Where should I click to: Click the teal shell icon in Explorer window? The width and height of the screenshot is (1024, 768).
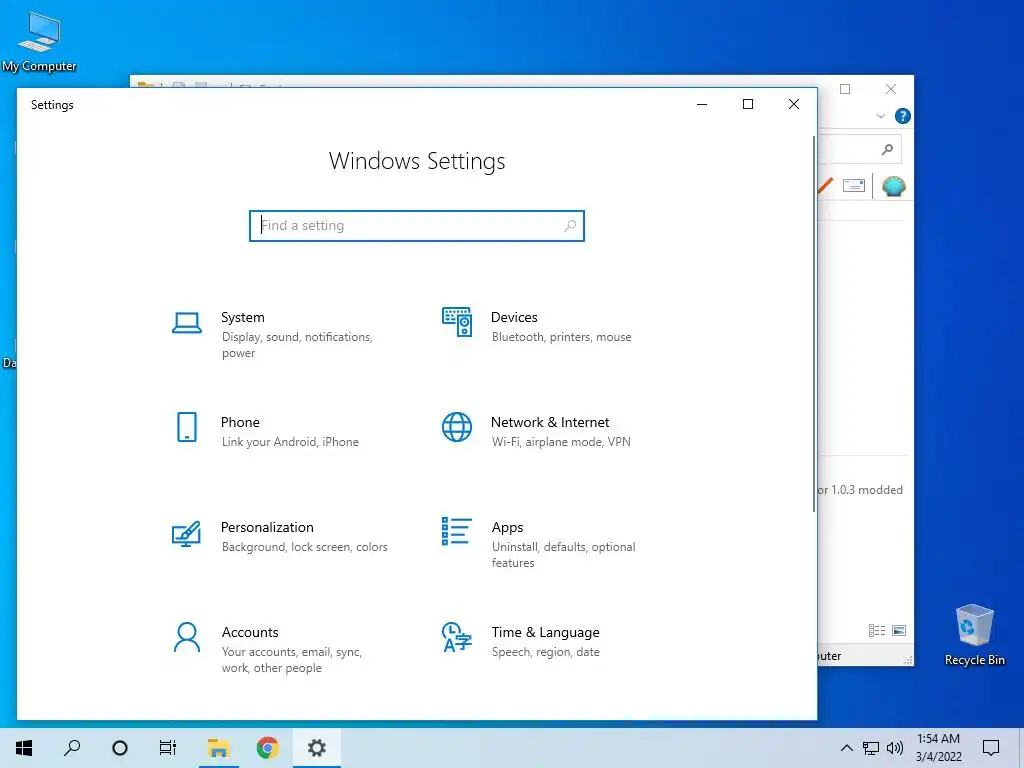pos(893,186)
